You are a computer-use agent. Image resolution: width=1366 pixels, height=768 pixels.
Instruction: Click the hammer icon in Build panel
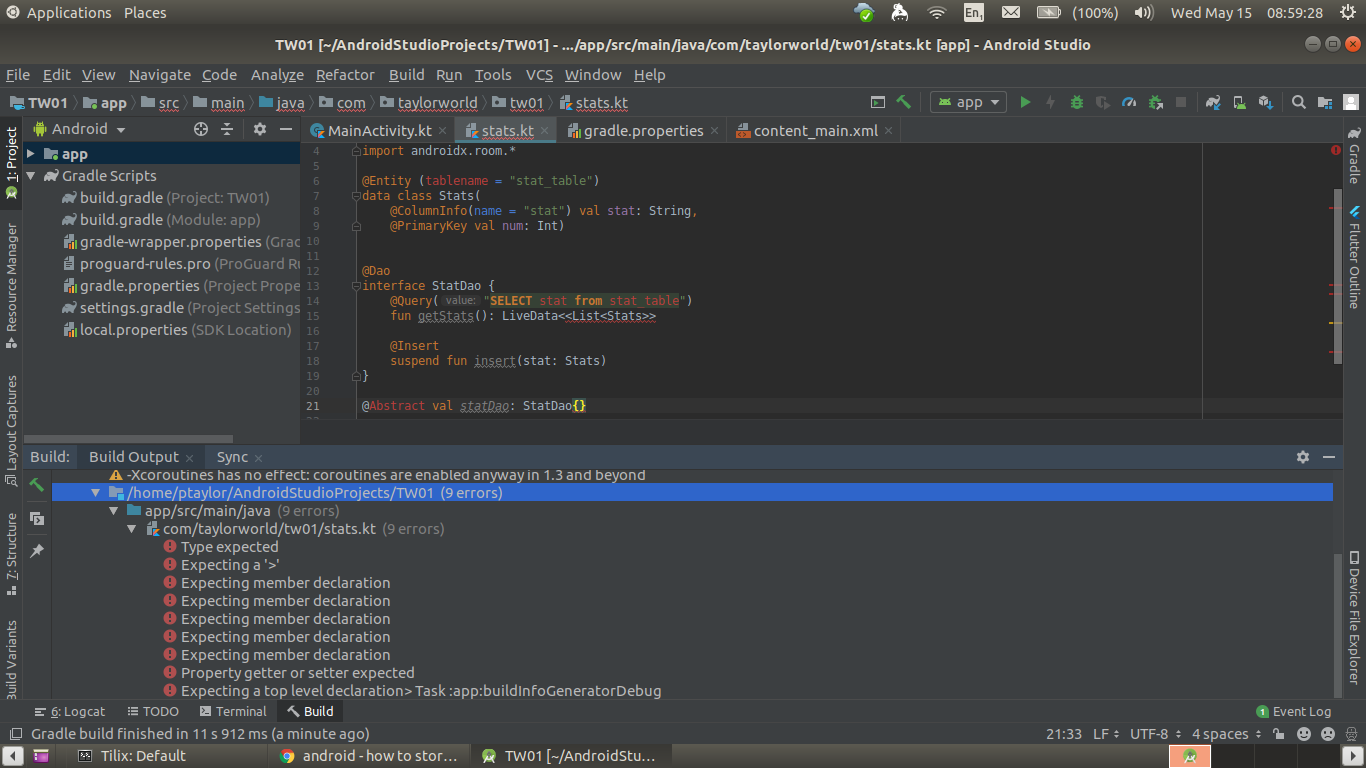[37, 485]
